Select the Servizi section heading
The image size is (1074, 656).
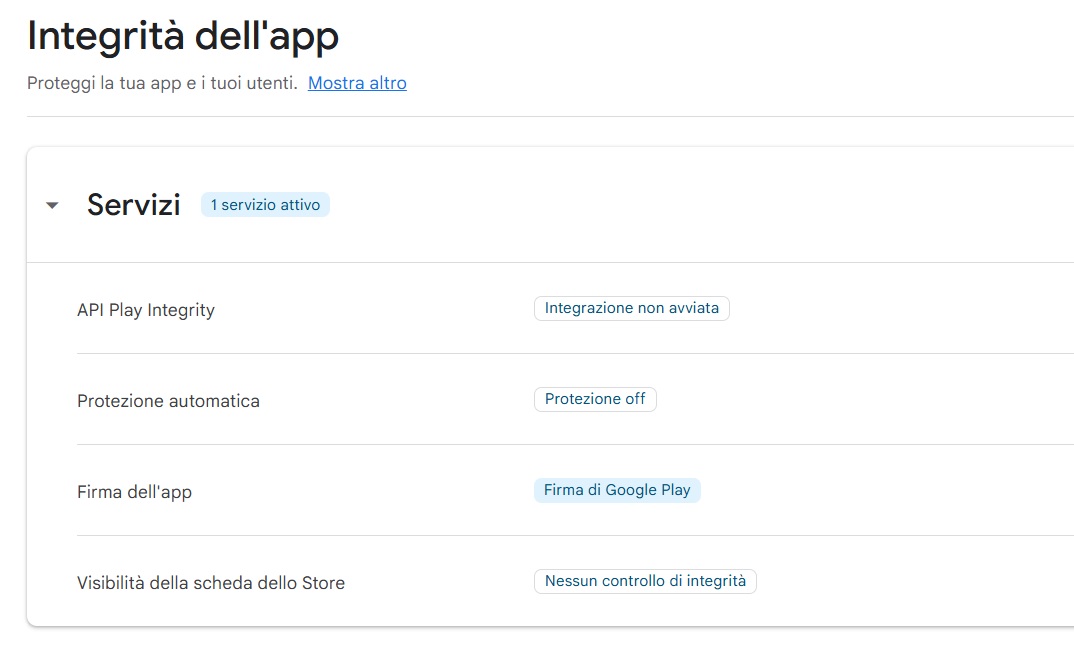click(x=134, y=205)
